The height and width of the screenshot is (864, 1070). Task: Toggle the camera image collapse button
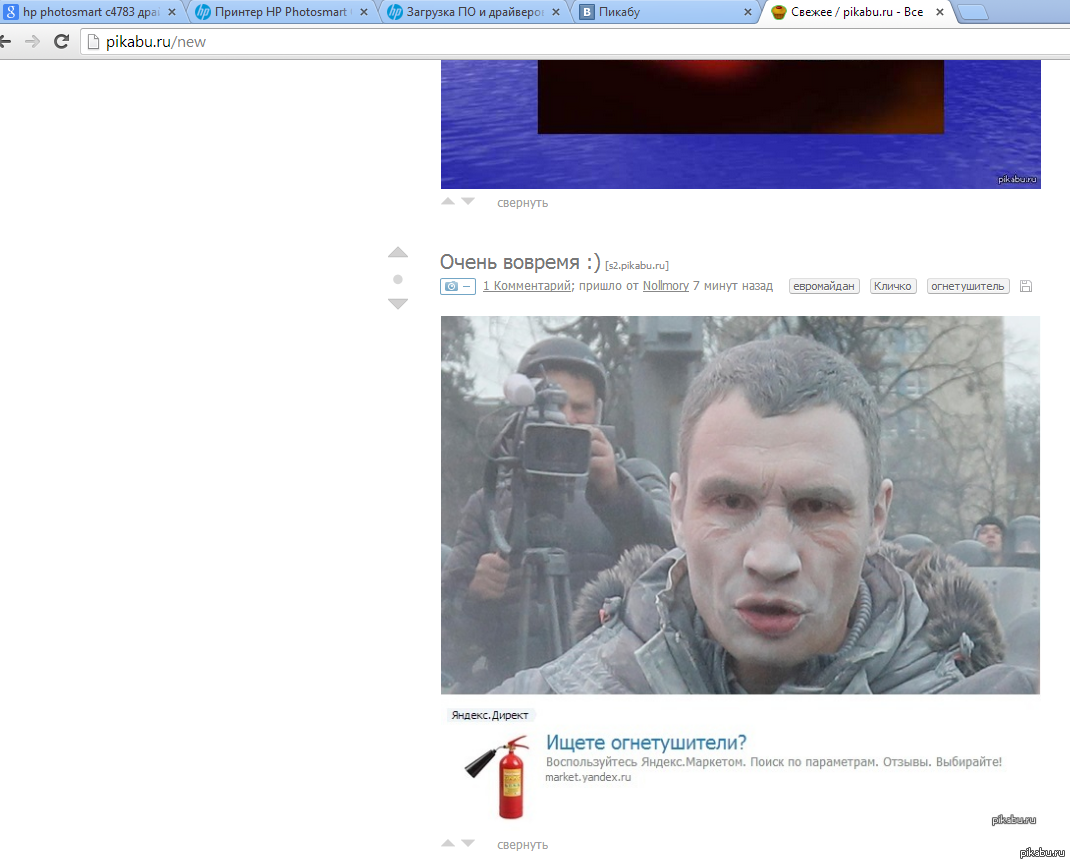(457, 286)
